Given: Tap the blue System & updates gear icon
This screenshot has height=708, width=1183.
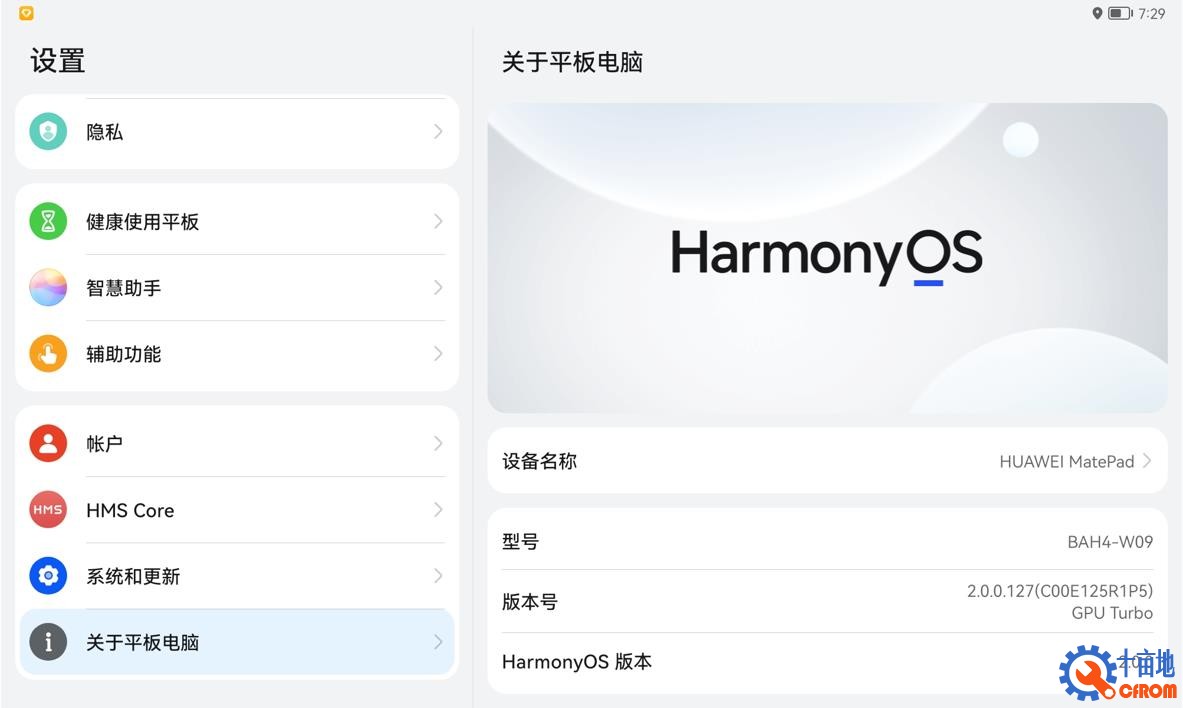Looking at the screenshot, I should (48, 576).
